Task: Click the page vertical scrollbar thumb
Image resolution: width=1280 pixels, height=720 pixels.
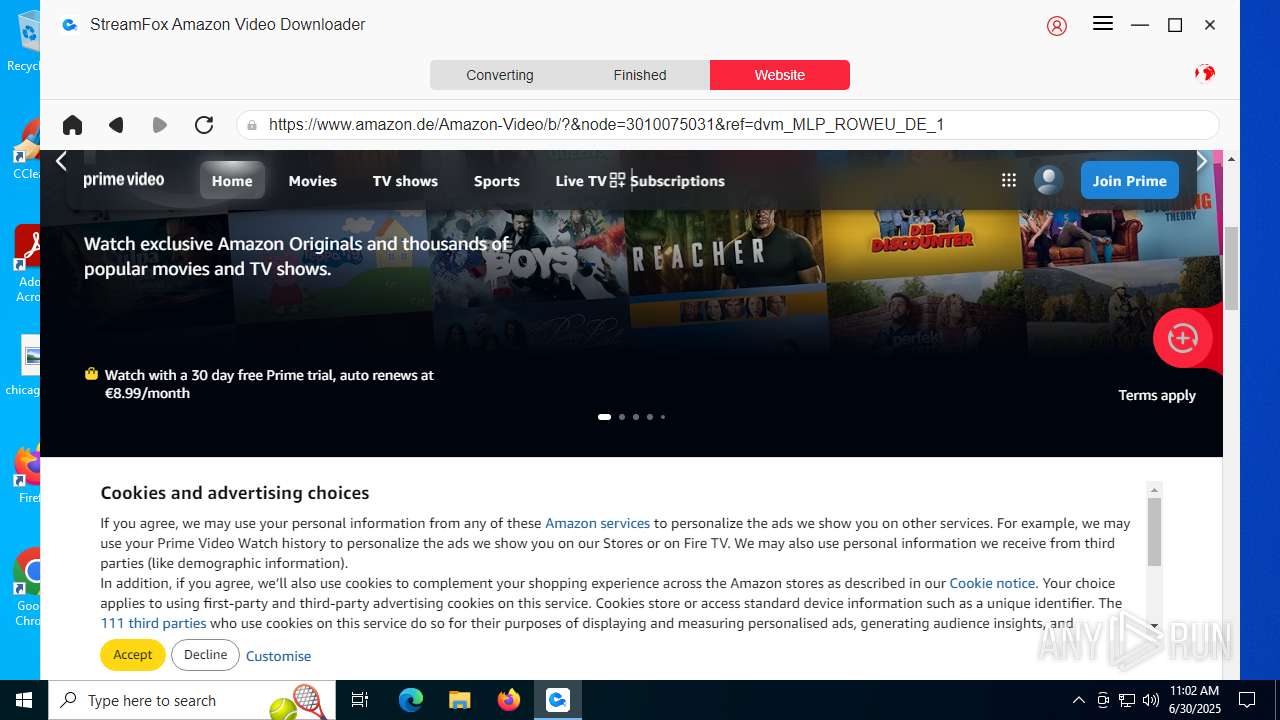Action: pos(1231,268)
